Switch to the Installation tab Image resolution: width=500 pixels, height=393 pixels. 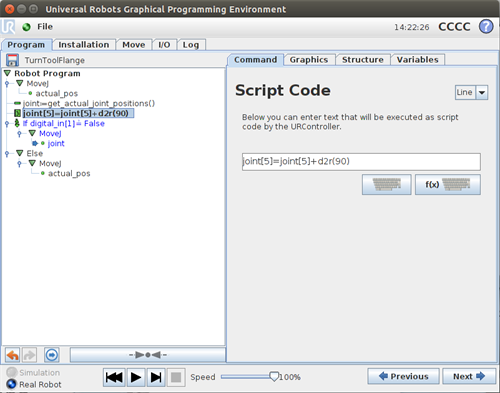coord(84,45)
